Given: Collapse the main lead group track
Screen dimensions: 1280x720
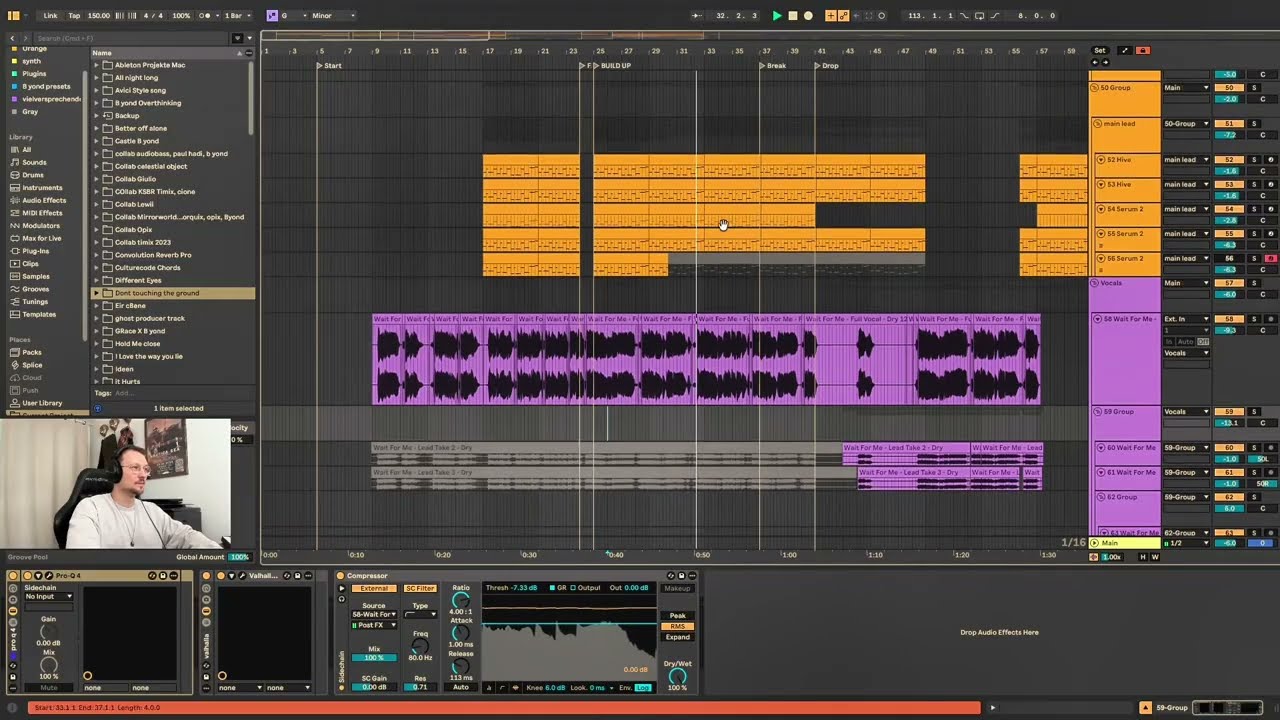Looking at the screenshot, I should click(1098, 124).
